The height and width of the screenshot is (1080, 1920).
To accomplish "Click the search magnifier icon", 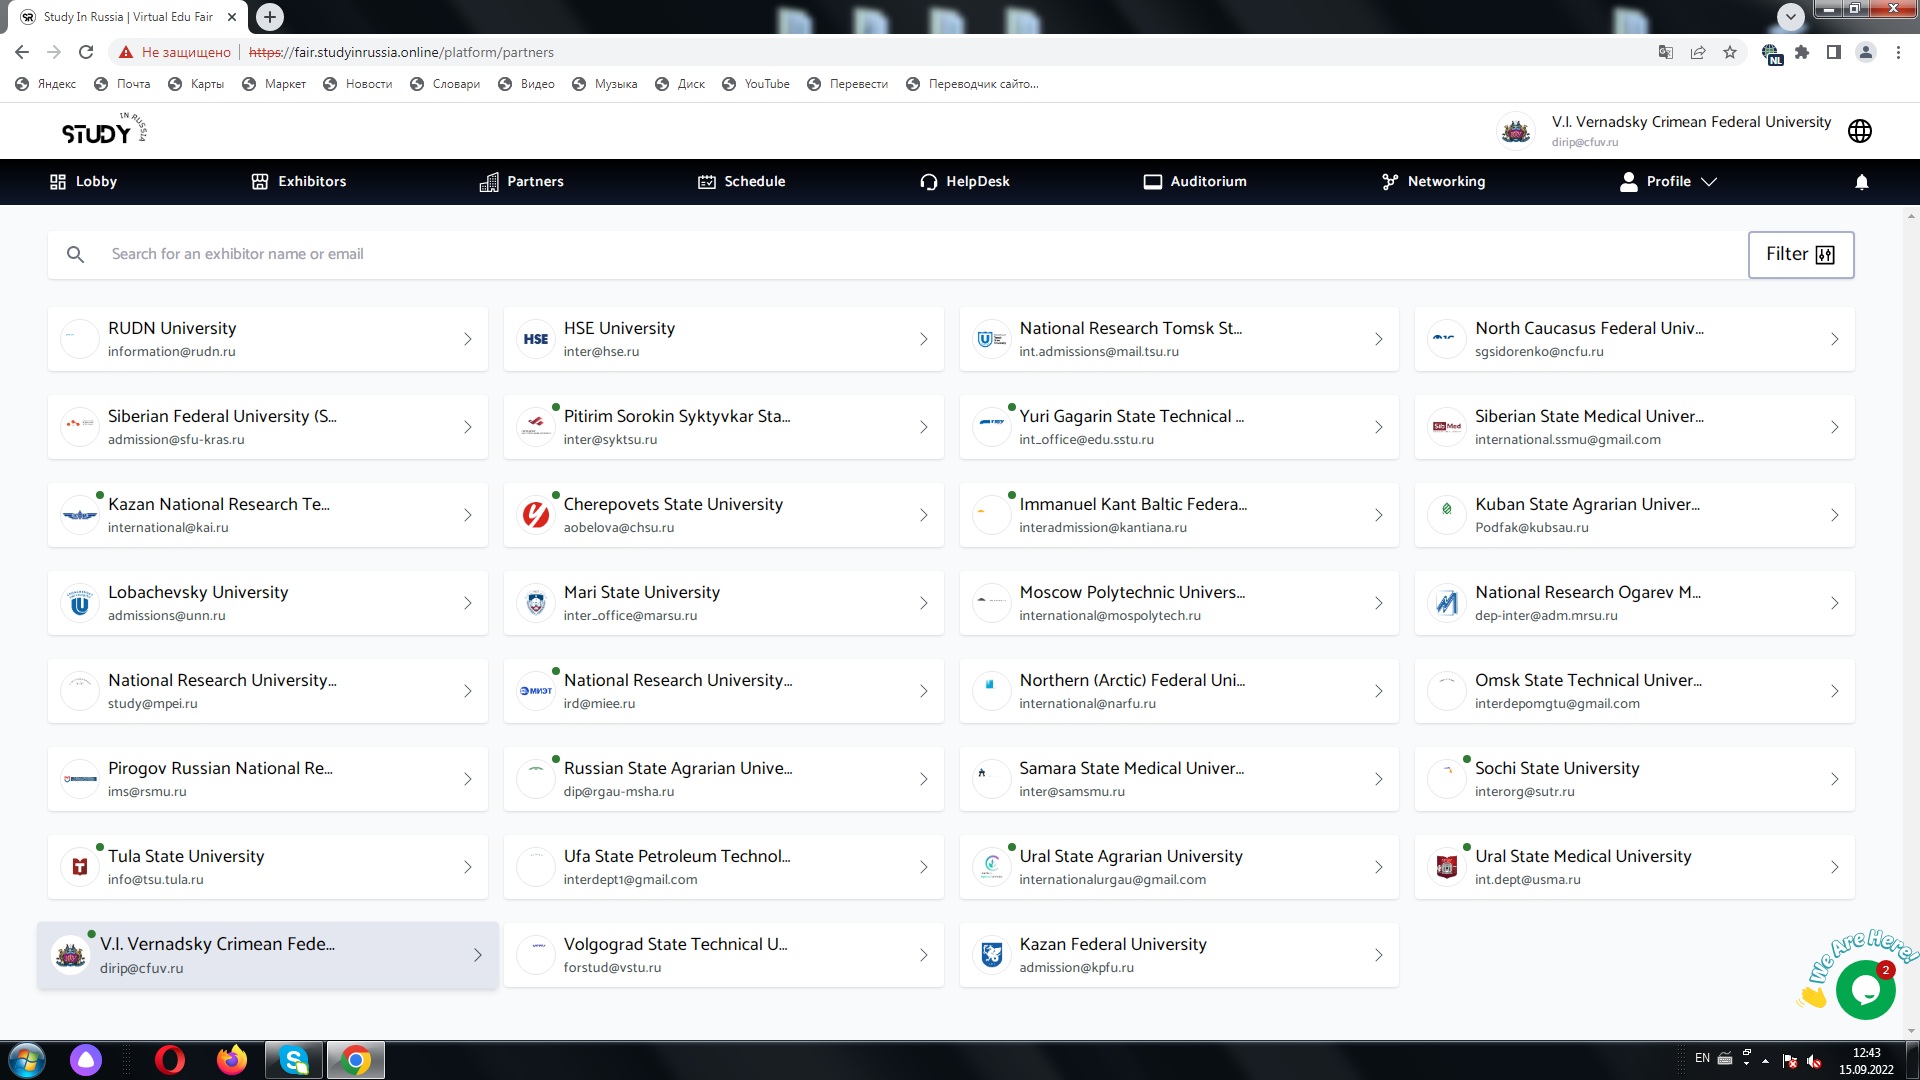I will pos(75,255).
